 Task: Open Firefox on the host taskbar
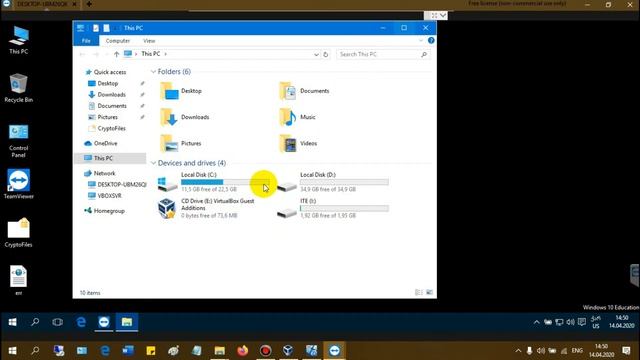tap(242, 351)
